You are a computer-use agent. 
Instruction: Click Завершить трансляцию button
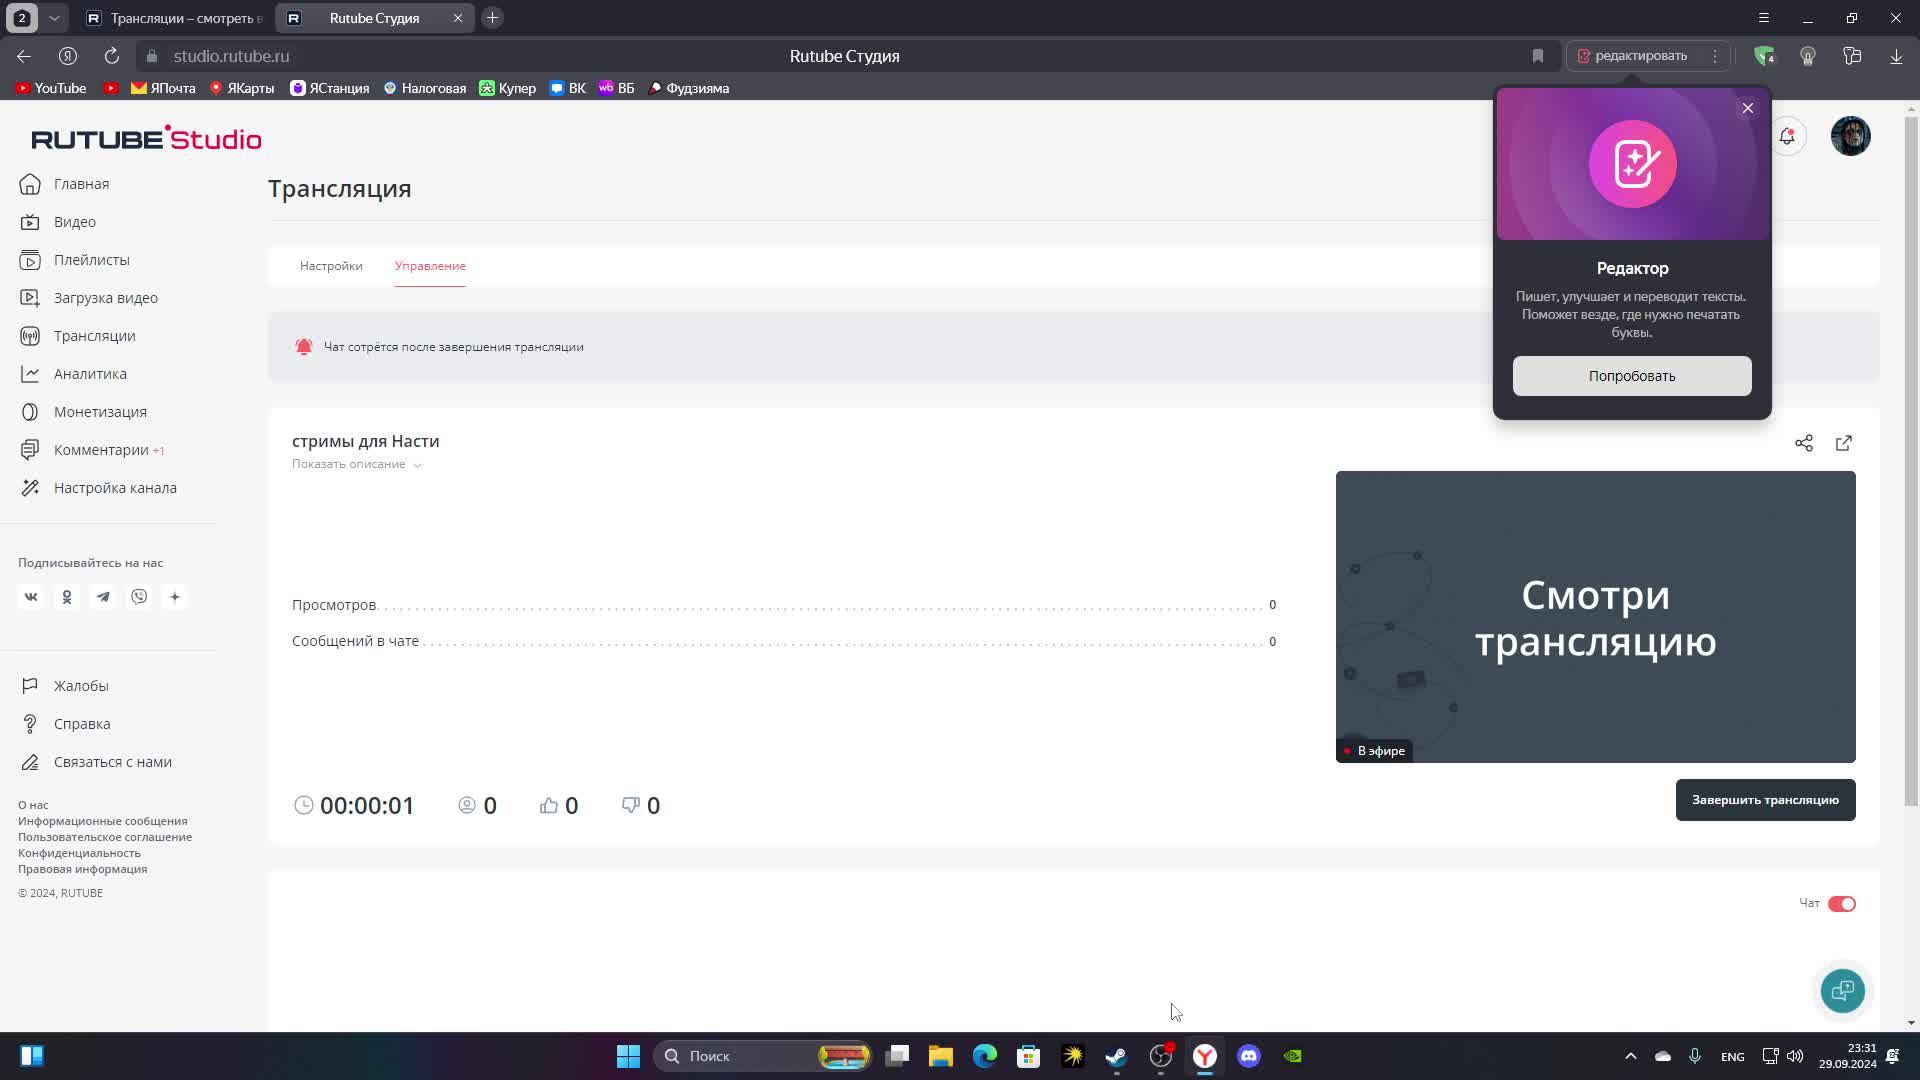click(x=1765, y=800)
